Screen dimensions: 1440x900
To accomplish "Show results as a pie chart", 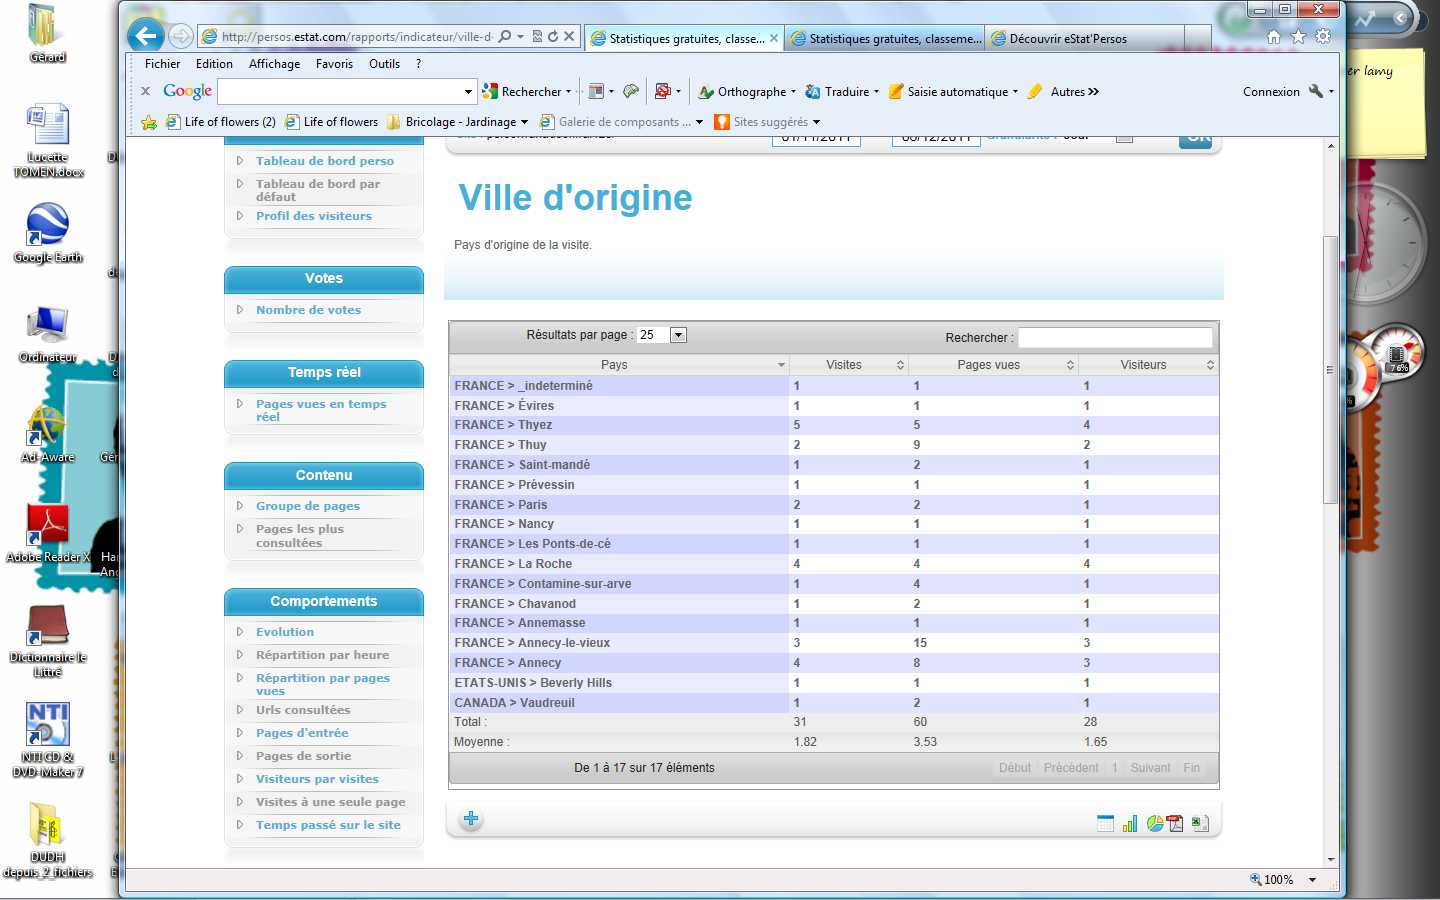I will [1155, 824].
